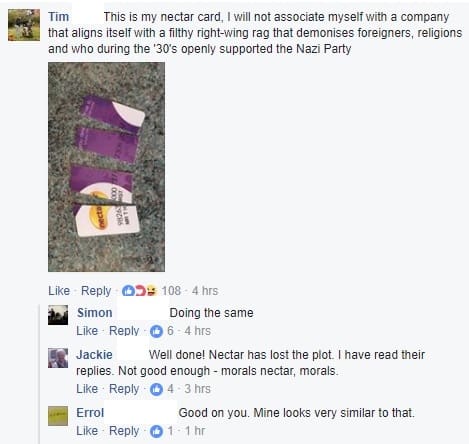Viewport: 469px width, 444px height.
Task: Like Tim's nectar card comment
Action: point(59,291)
